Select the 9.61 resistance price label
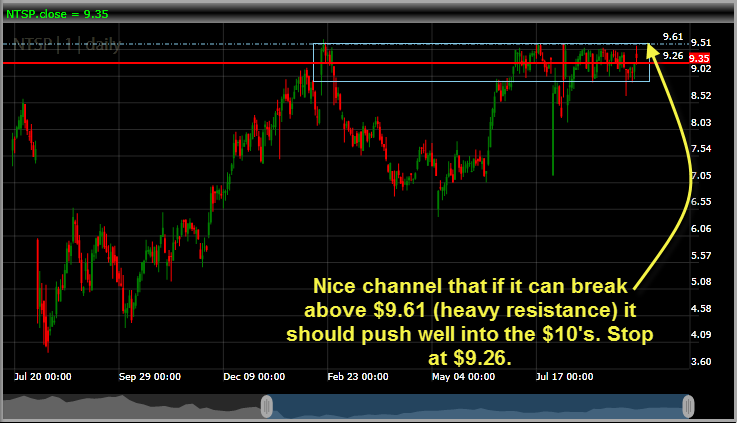The height and width of the screenshot is (423, 737). click(x=673, y=36)
